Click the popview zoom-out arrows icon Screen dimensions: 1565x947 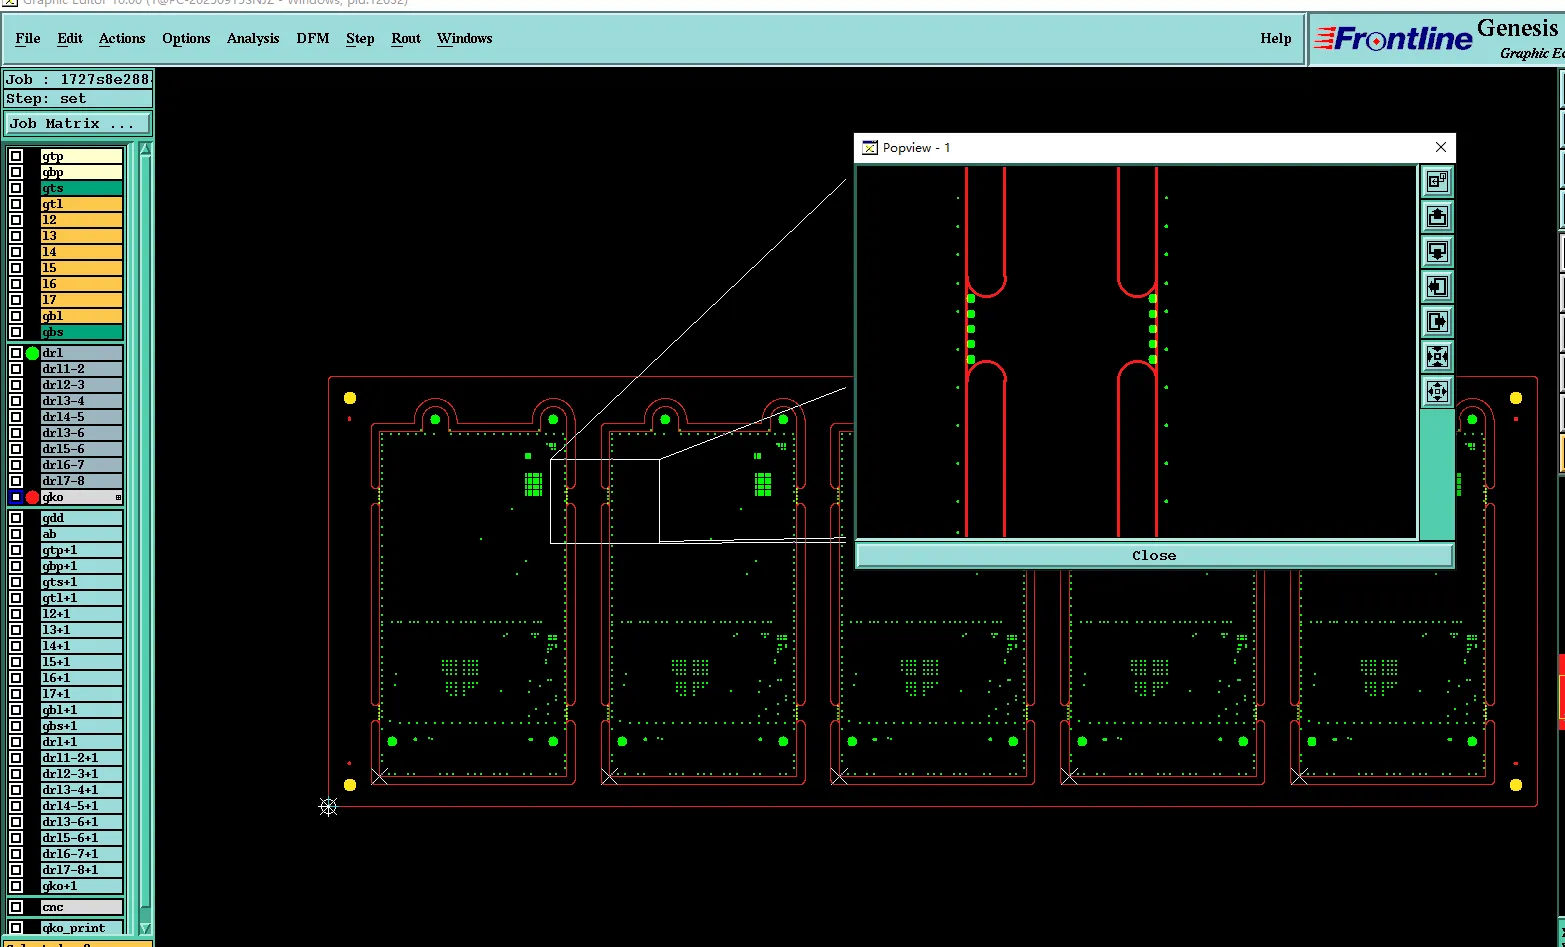click(1437, 391)
